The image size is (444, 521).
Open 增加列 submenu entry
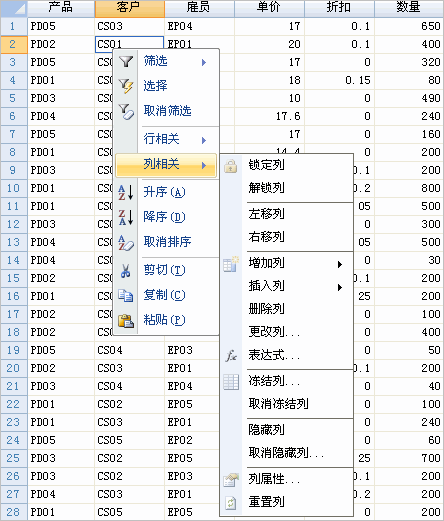click(x=287, y=263)
